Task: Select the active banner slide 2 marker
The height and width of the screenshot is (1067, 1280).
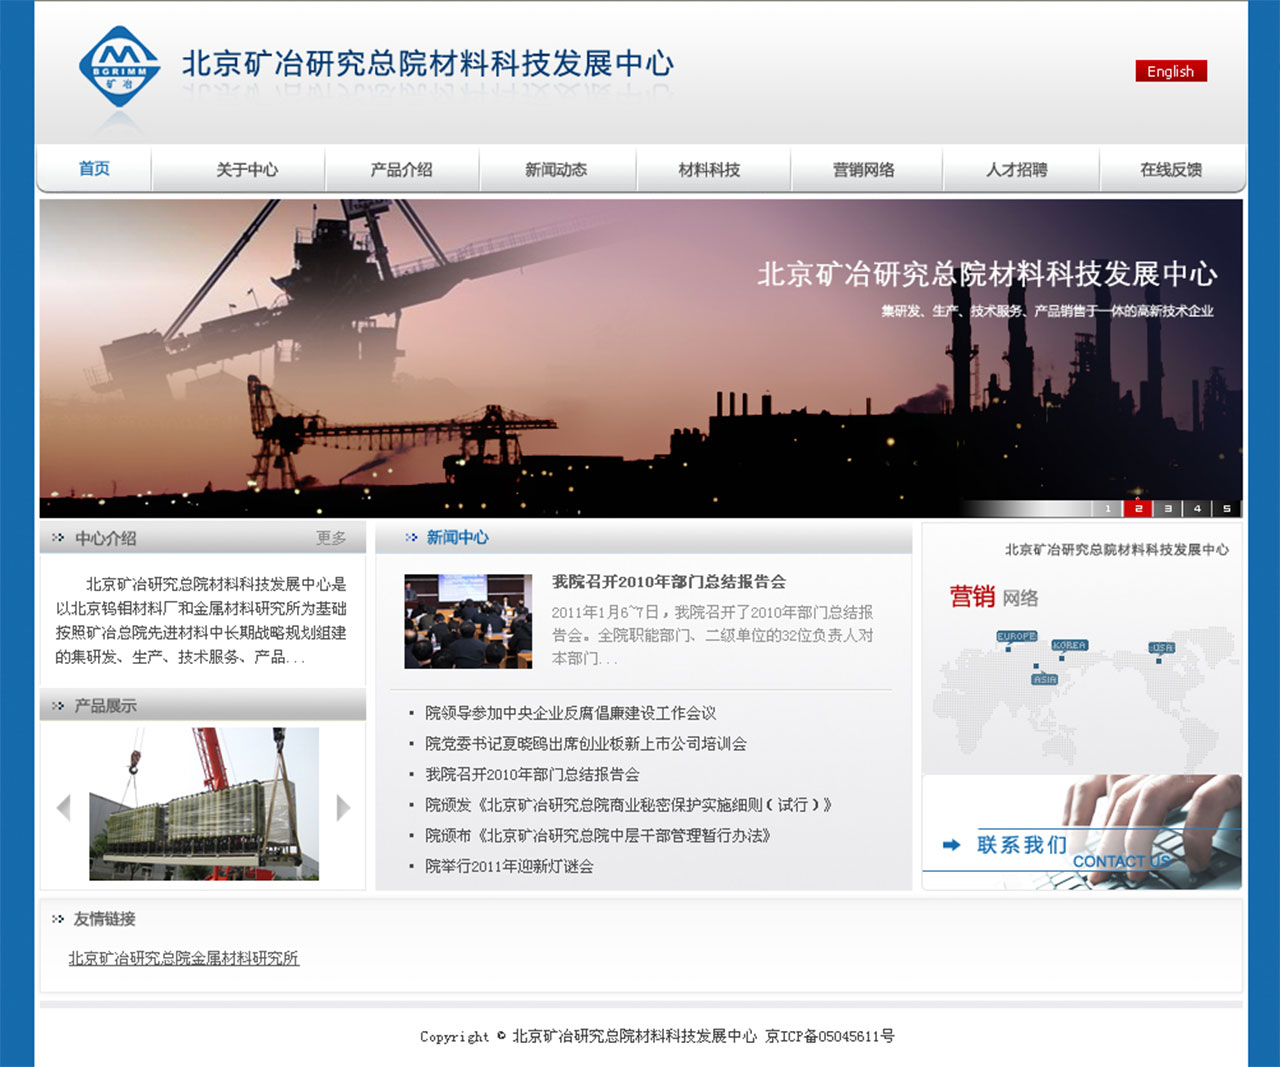Action: [x=1137, y=508]
